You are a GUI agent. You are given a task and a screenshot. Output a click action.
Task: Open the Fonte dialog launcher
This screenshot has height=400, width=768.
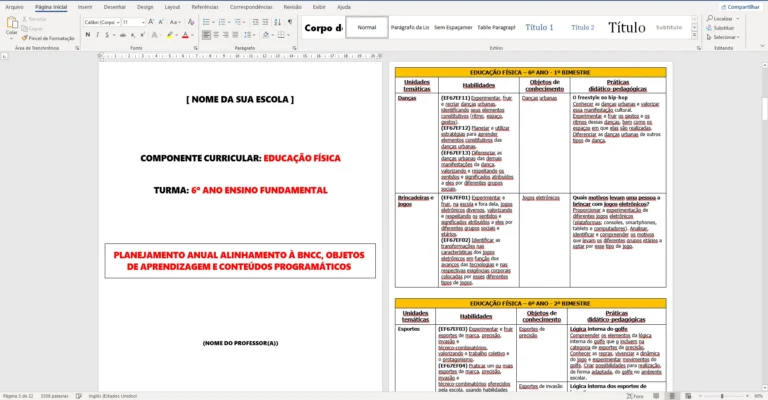pos(196,48)
